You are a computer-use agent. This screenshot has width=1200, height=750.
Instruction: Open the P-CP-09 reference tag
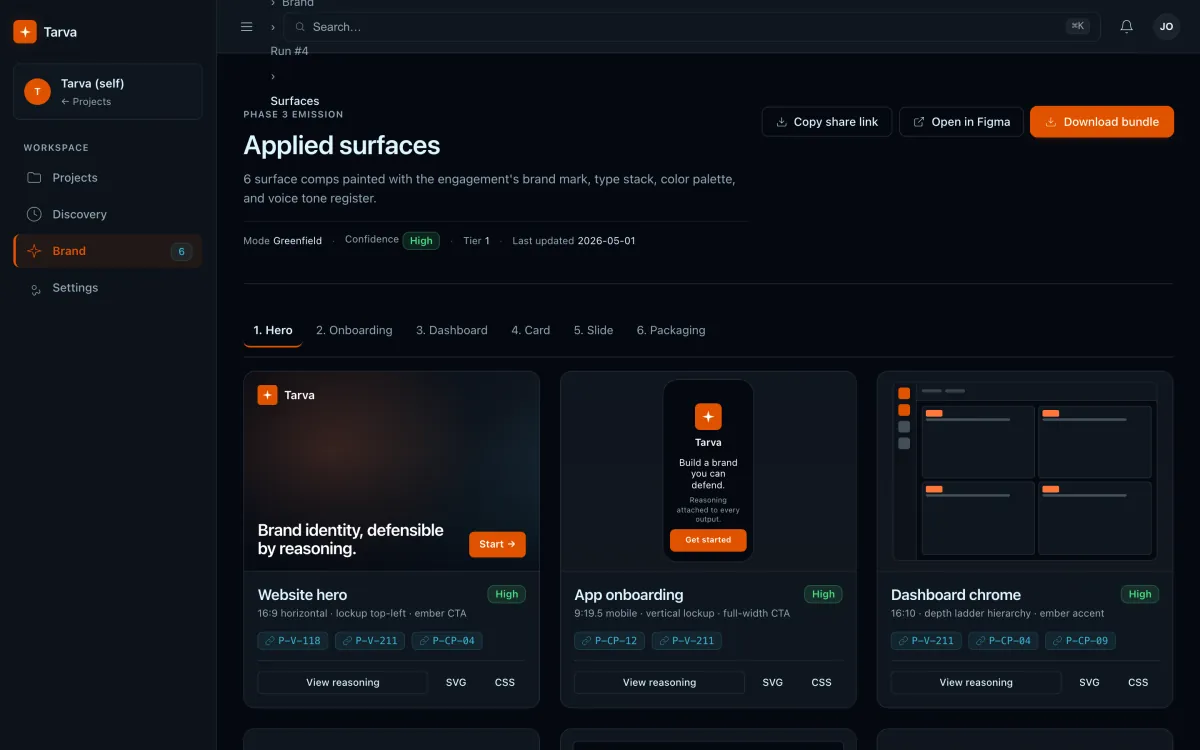[1080, 641]
